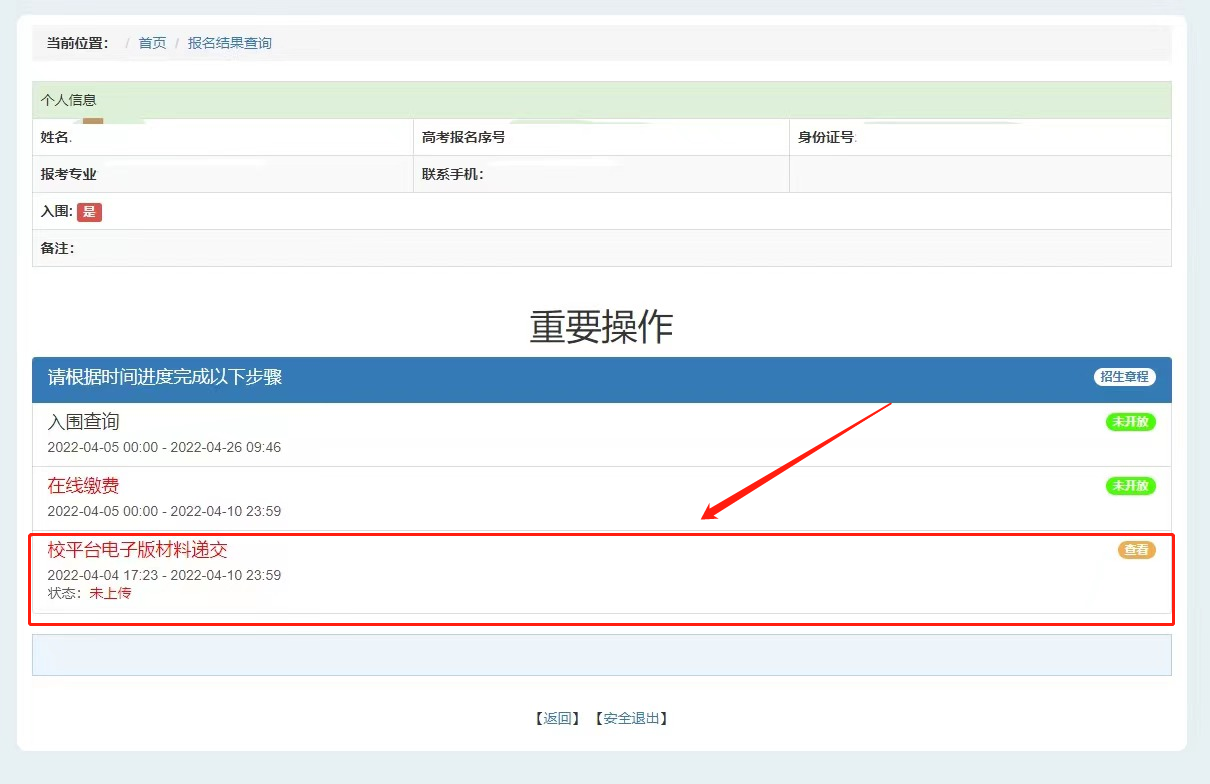This screenshot has width=1210, height=784.
Task: Click the 安全退出 logout link
Action: point(631,718)
